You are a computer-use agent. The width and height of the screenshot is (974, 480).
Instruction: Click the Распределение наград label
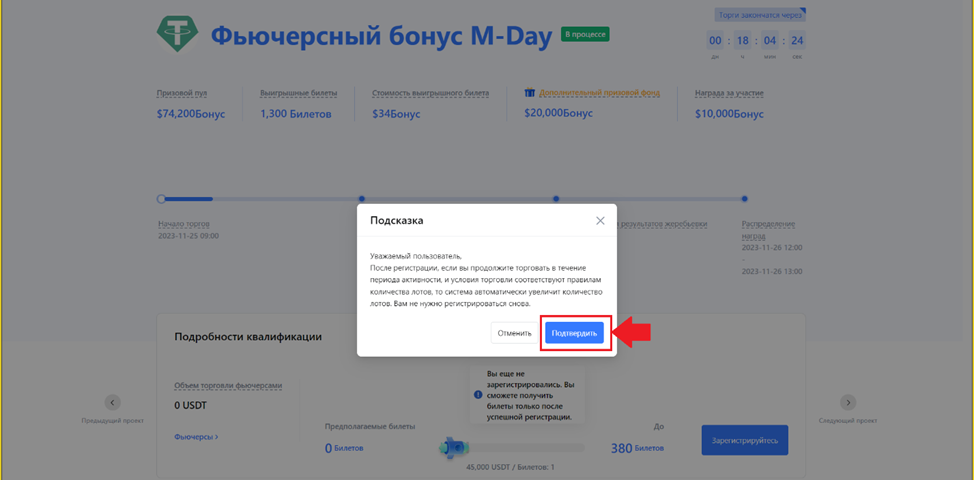[x=768, y=230]
